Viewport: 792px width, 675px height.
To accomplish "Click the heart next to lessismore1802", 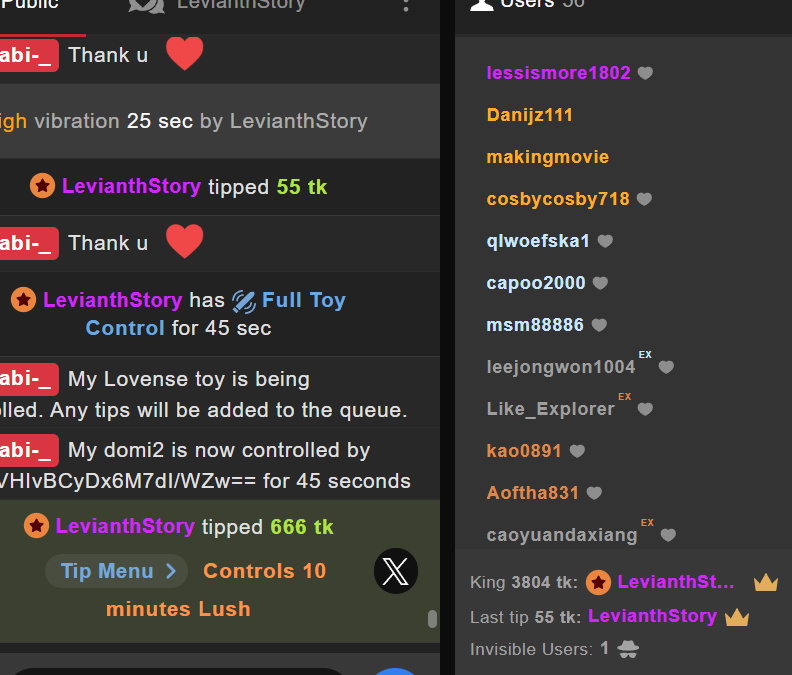I will point(645,73).
